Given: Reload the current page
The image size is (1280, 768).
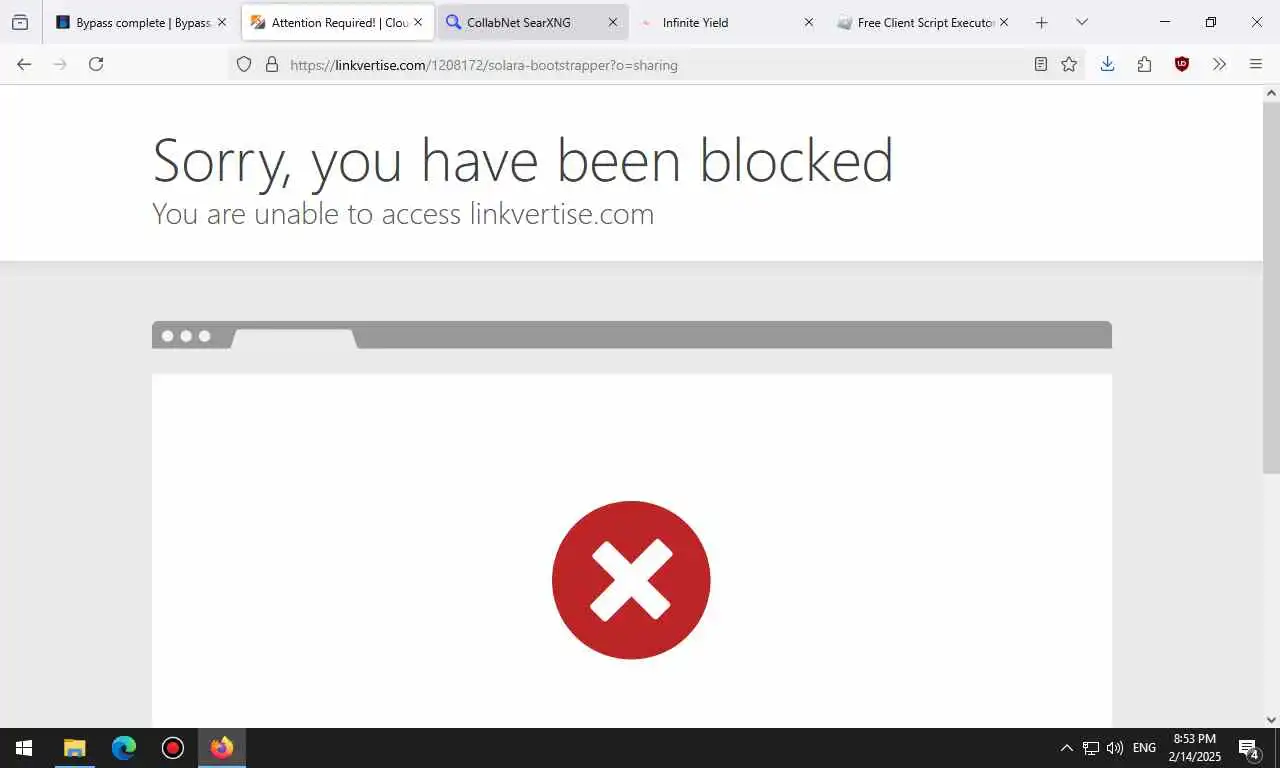Looking at the screenshot, I should click(96, 64).
